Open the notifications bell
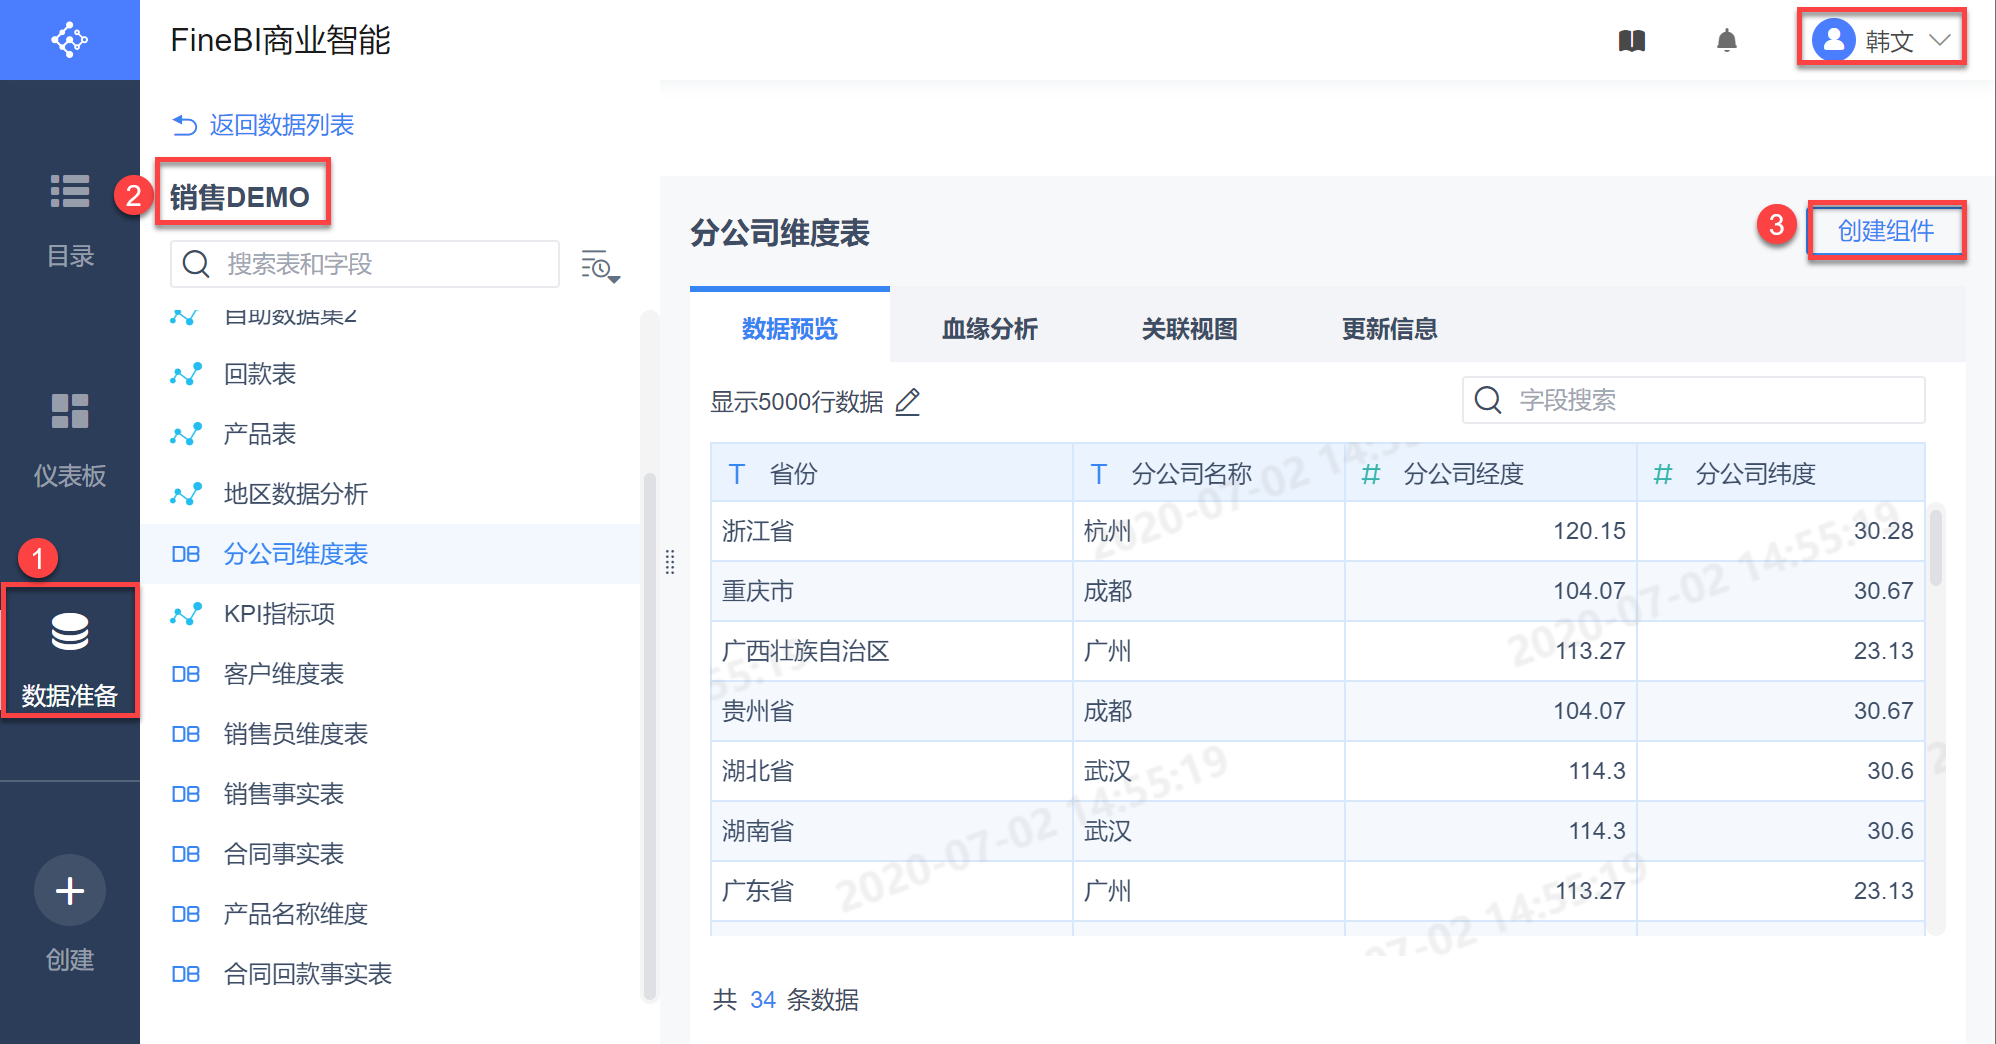The width and height of the screenshot is (1996, 1044). tap(1726, 41)
